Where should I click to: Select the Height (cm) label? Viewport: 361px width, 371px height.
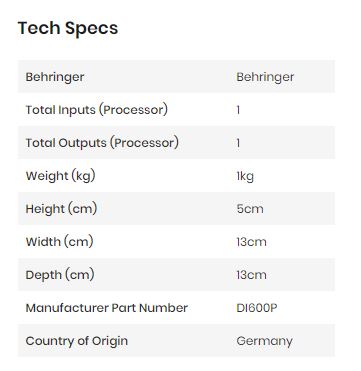[x=61, y=209]
